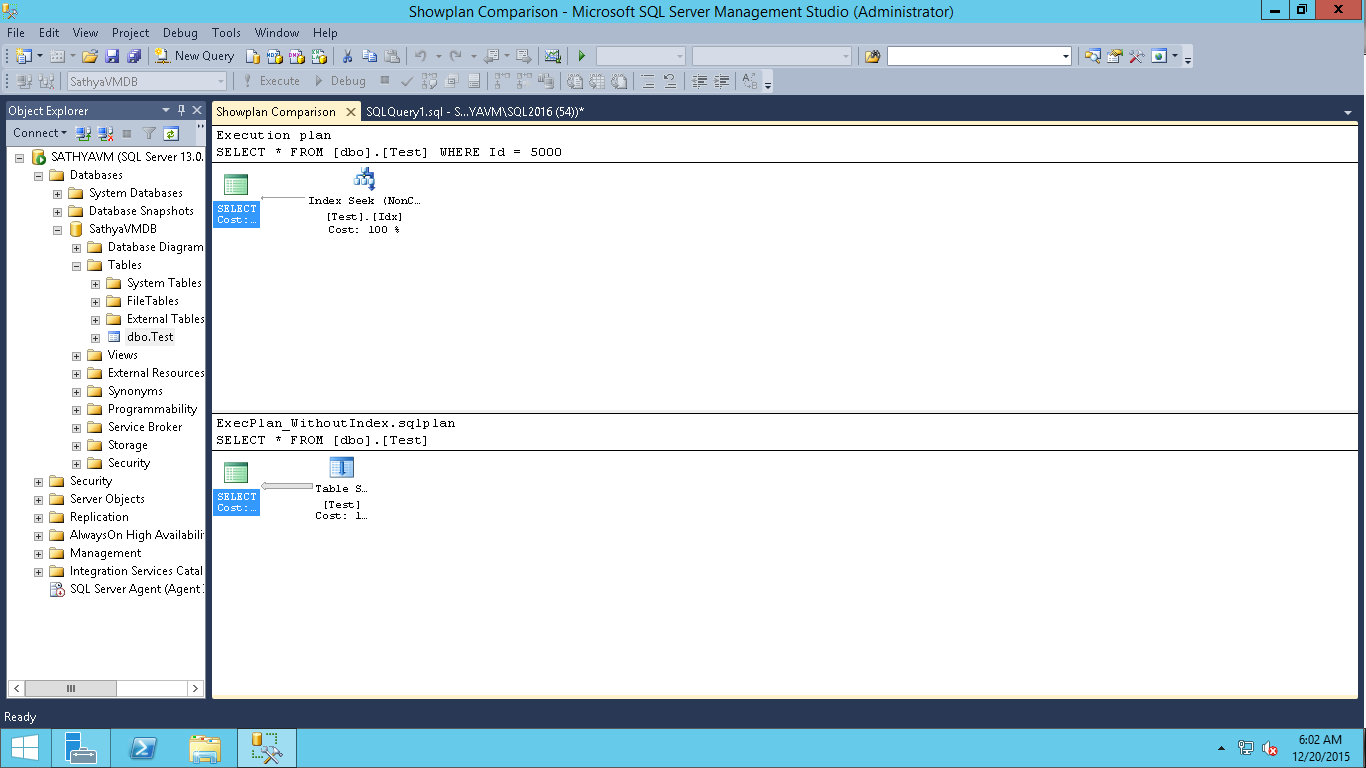Click the Server Manager taskbar icon
Viewport: 1366px width, 768px height.
[81, 748]
